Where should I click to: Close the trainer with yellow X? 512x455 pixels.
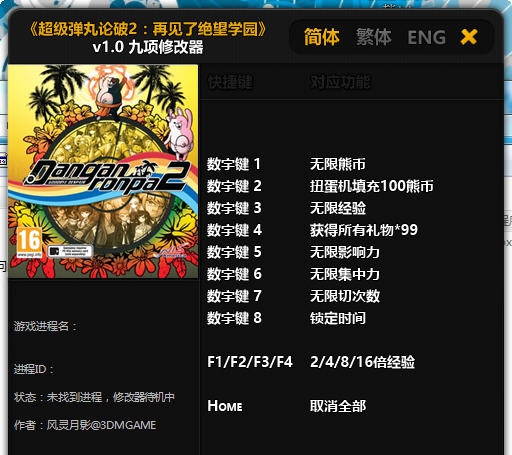pos(469,37)
